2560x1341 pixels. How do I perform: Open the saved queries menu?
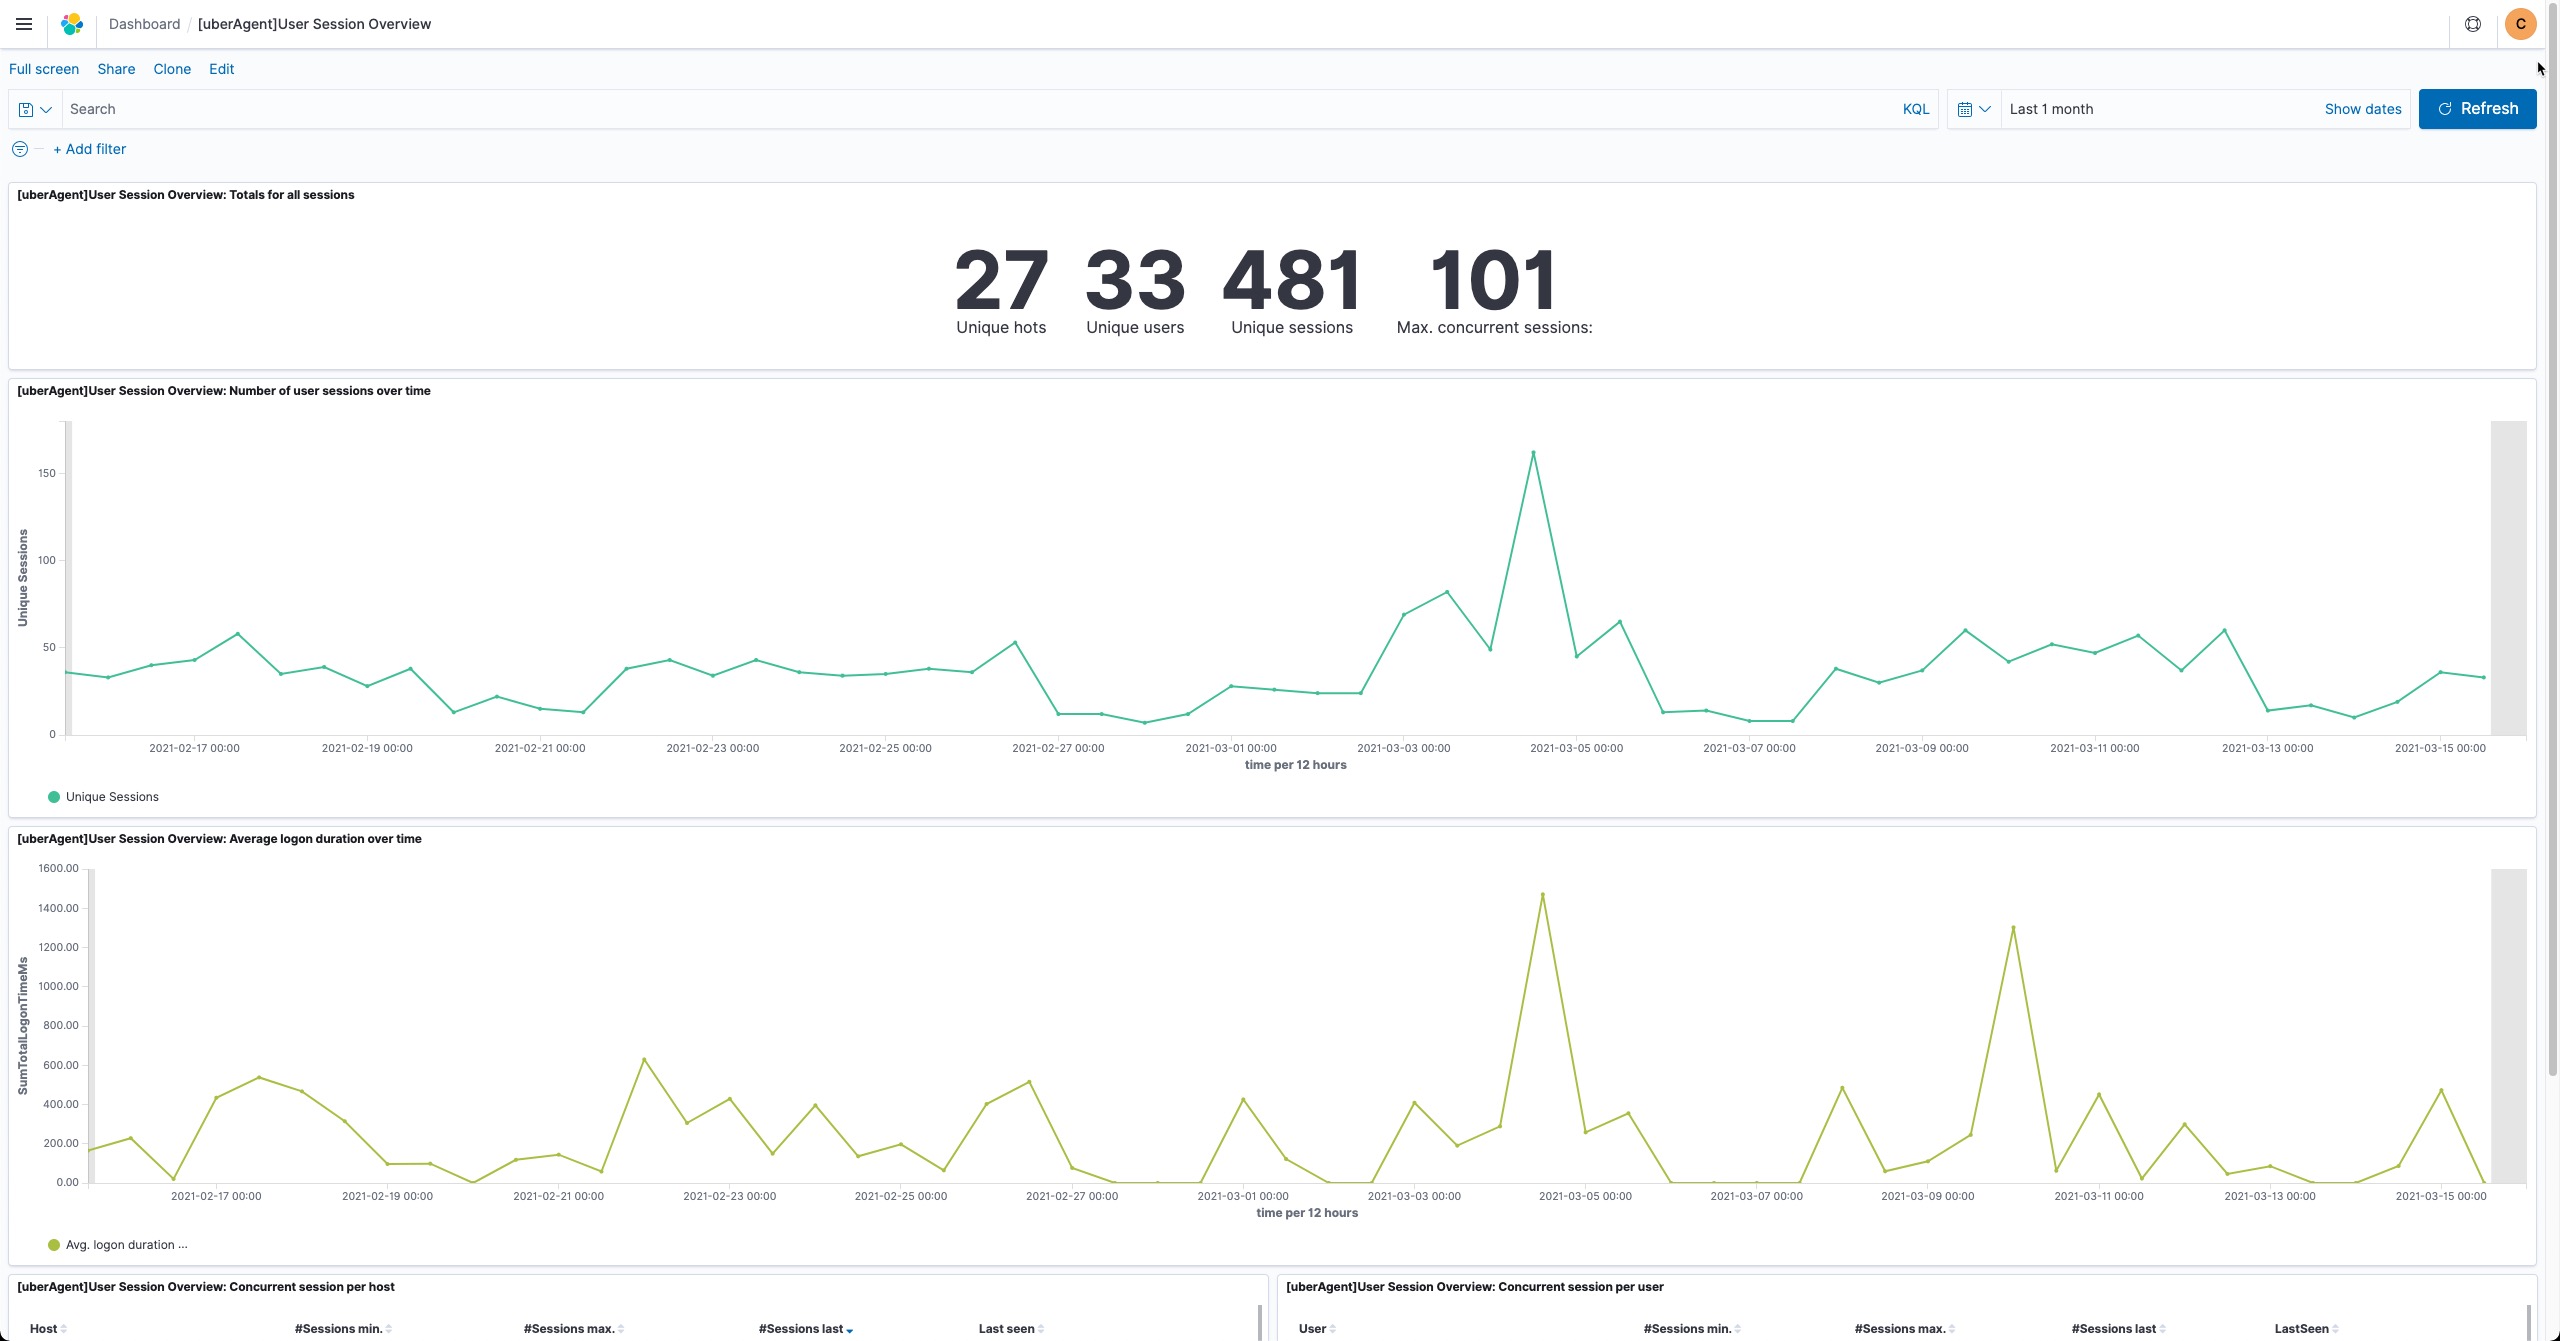click(35, 109)
